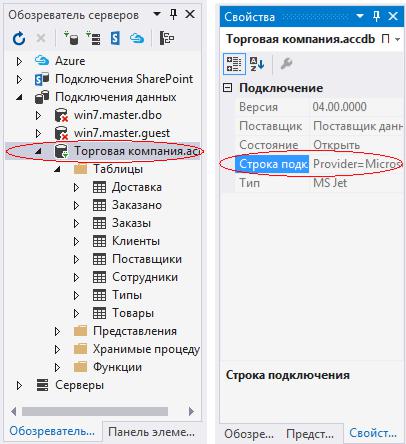Click Add SharePoint Connection icon
The height and width of the screenshot is (444, 406).
tap(115, 38)
